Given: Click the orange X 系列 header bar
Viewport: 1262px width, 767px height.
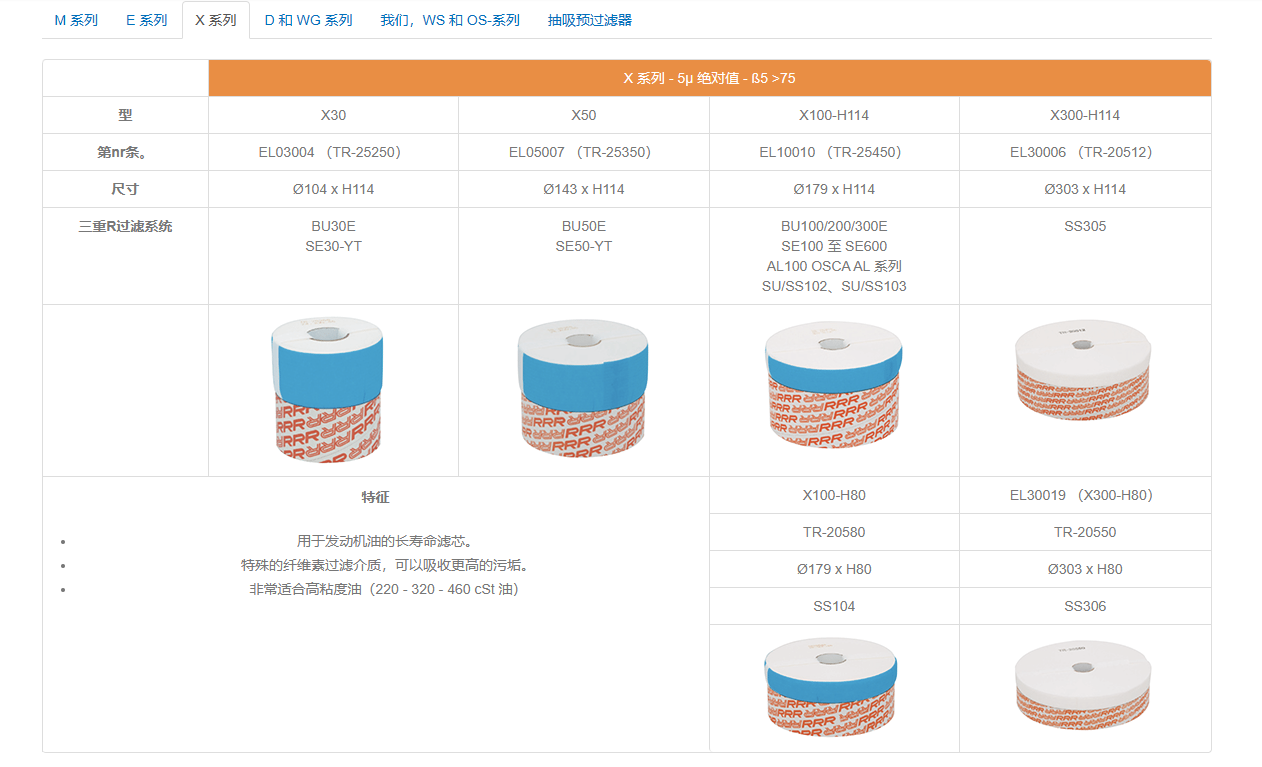Looking at the screenshot, I should 709,78.
